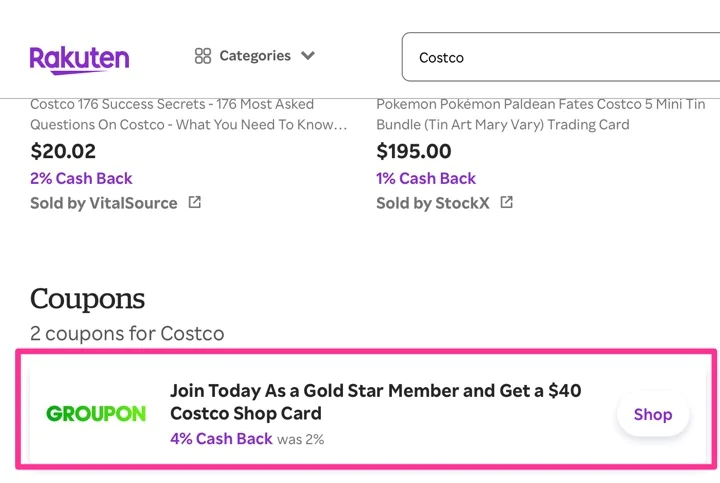Click the 2% Cash Back link

pyautogui.click(x=81, y=178)
